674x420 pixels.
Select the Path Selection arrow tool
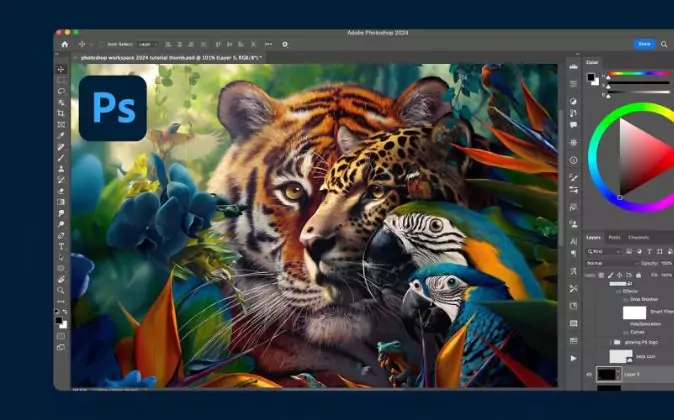coord(61,258)
